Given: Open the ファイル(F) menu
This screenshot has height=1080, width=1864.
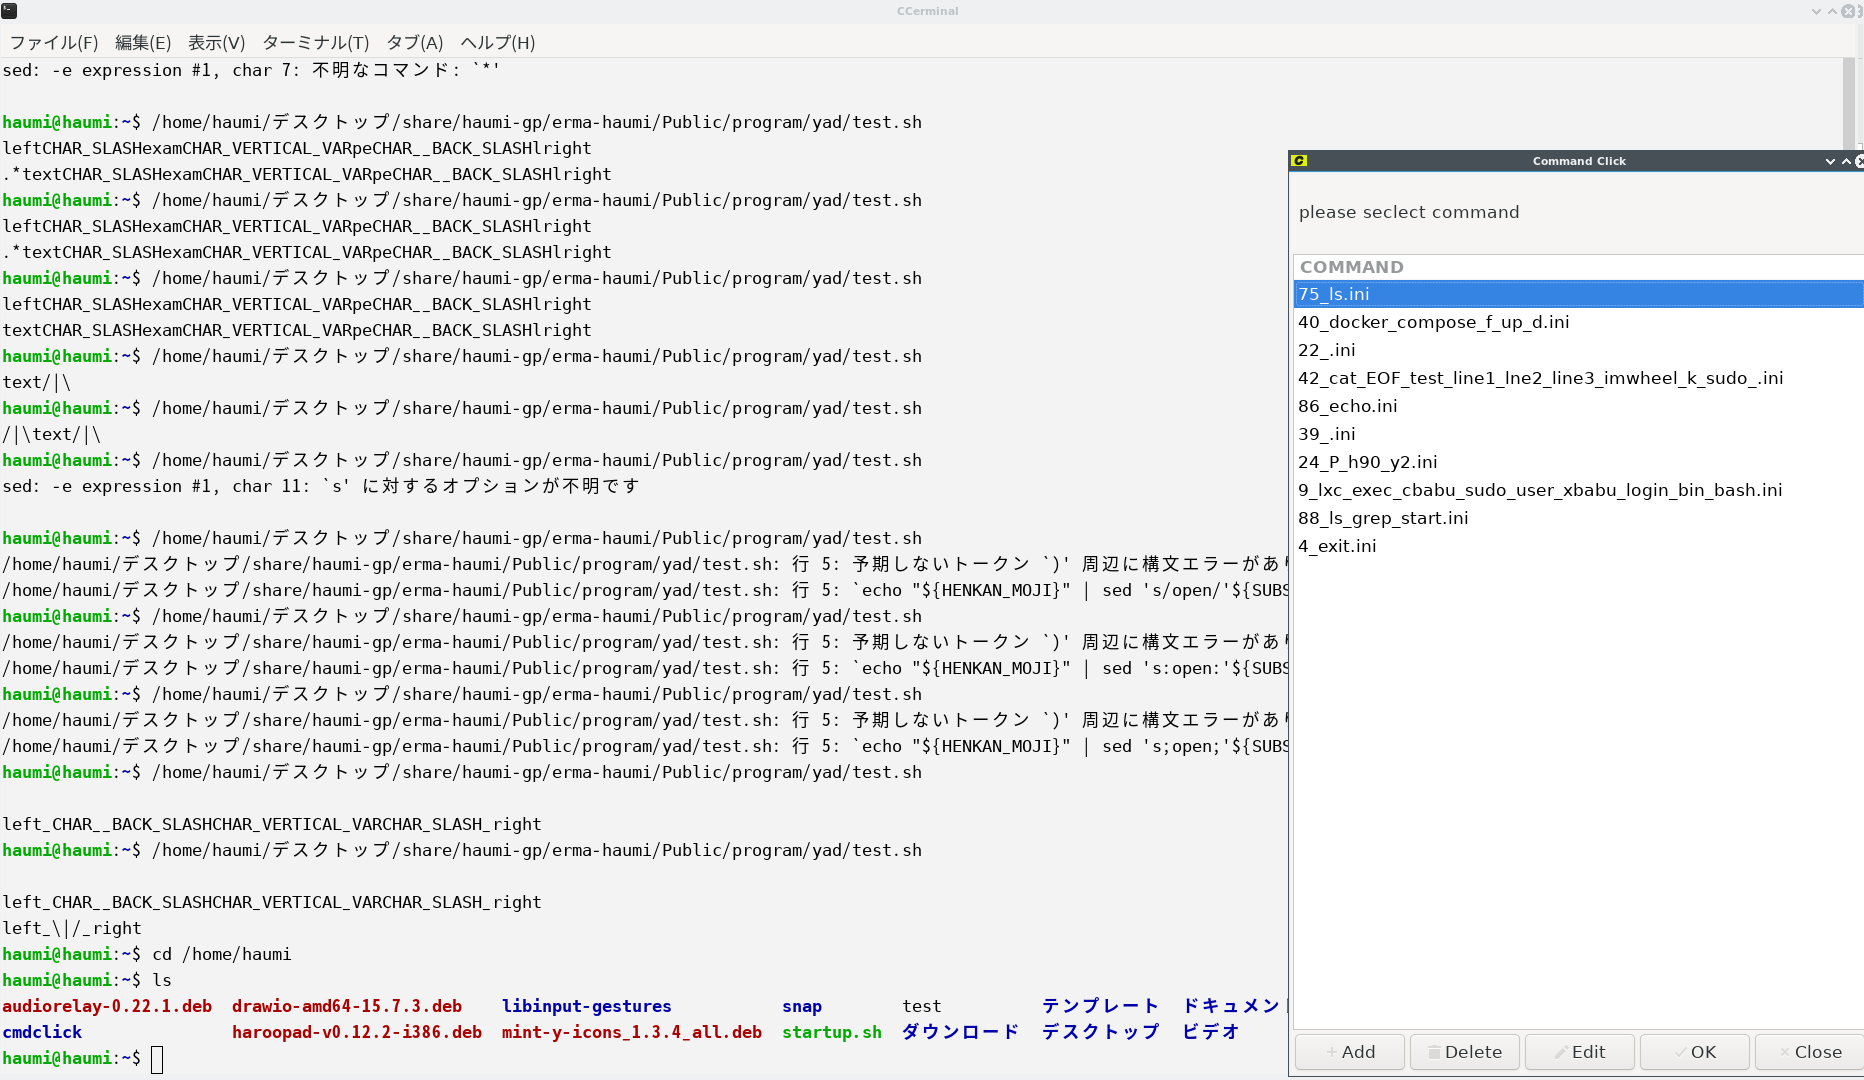Looking at the screenshot, I should [54, 43].
